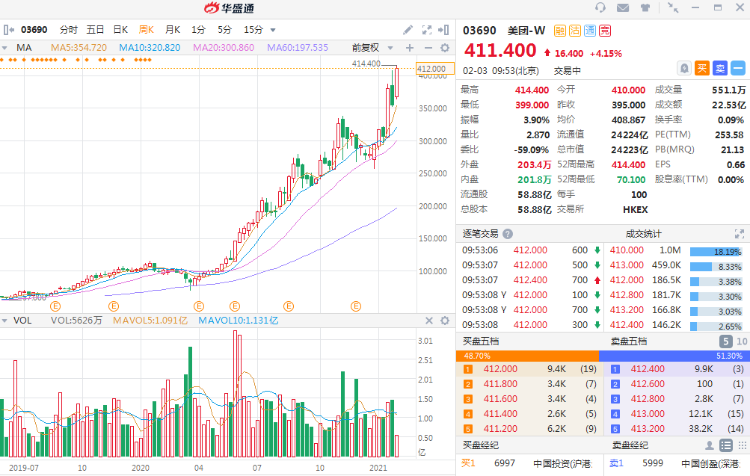
Task: Open the chart settings gear icon
Action: click(444, 48)
